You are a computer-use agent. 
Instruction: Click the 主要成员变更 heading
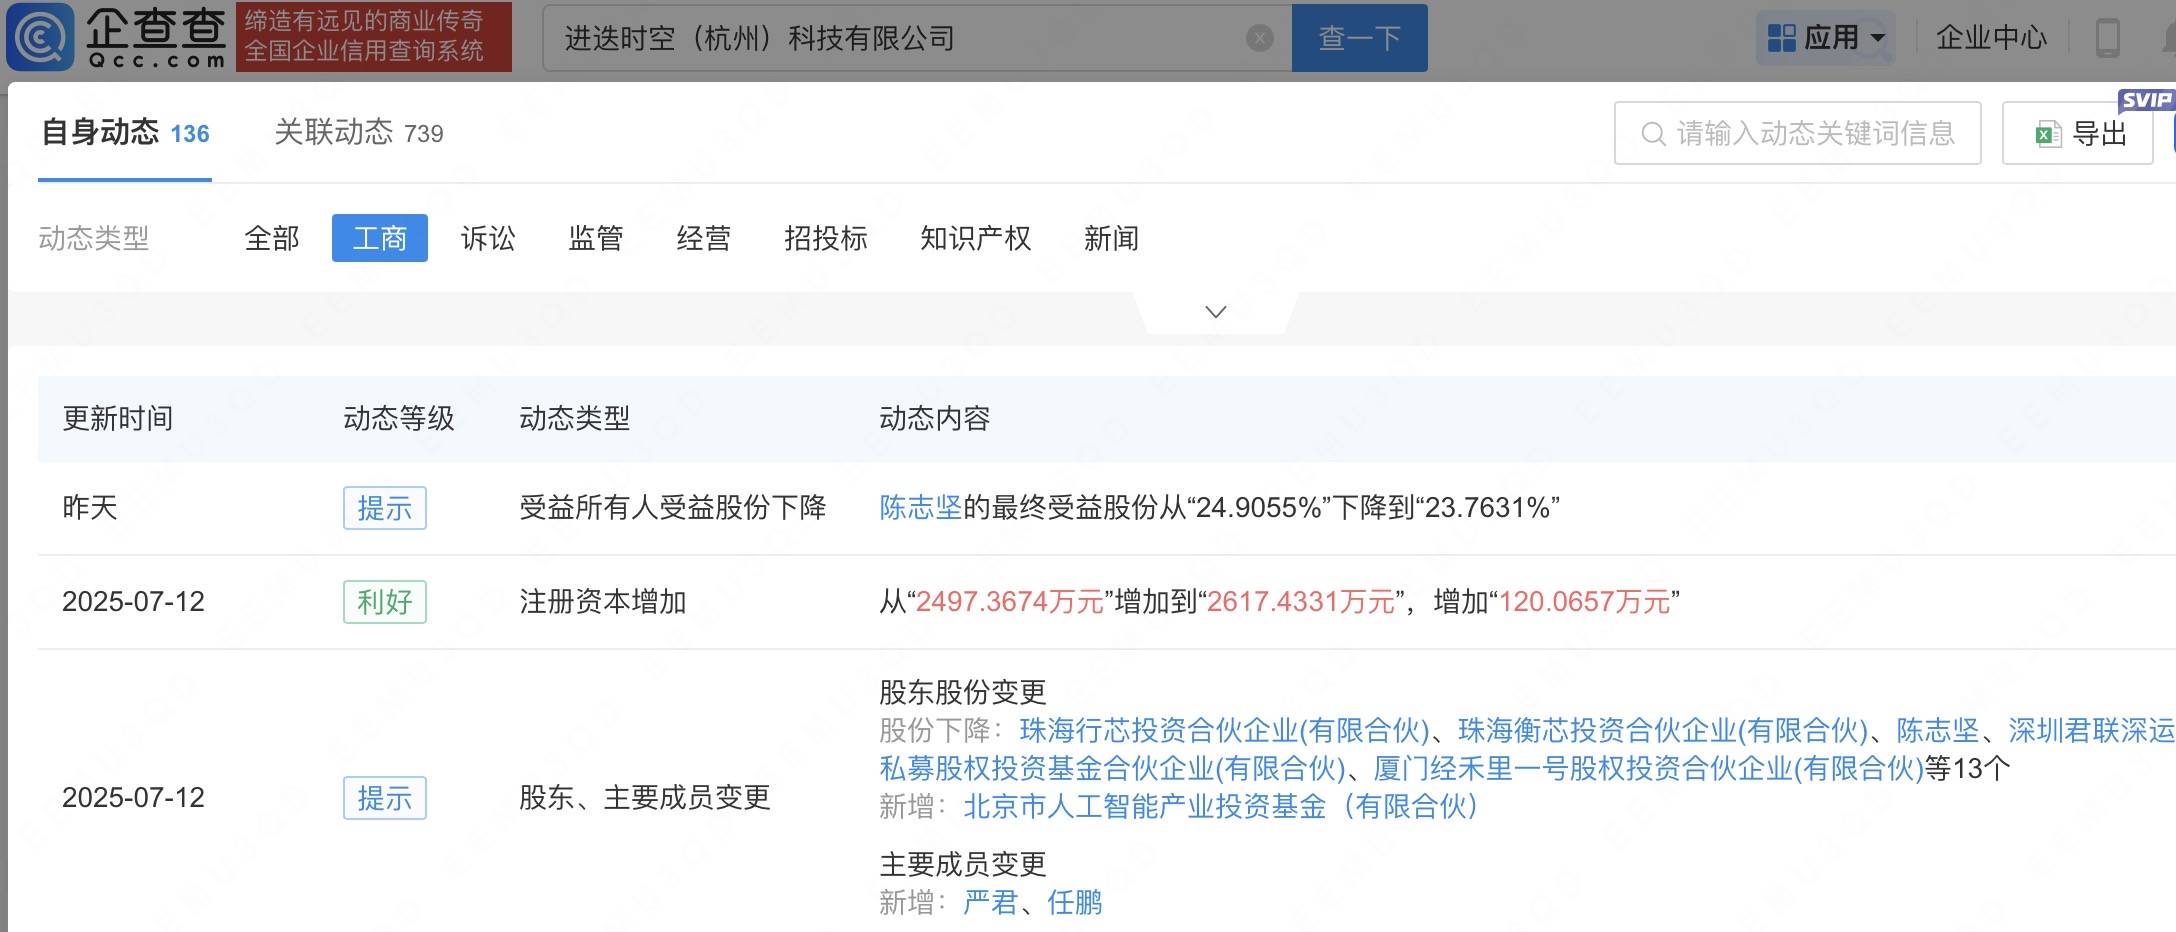click(x=963, y=864)
